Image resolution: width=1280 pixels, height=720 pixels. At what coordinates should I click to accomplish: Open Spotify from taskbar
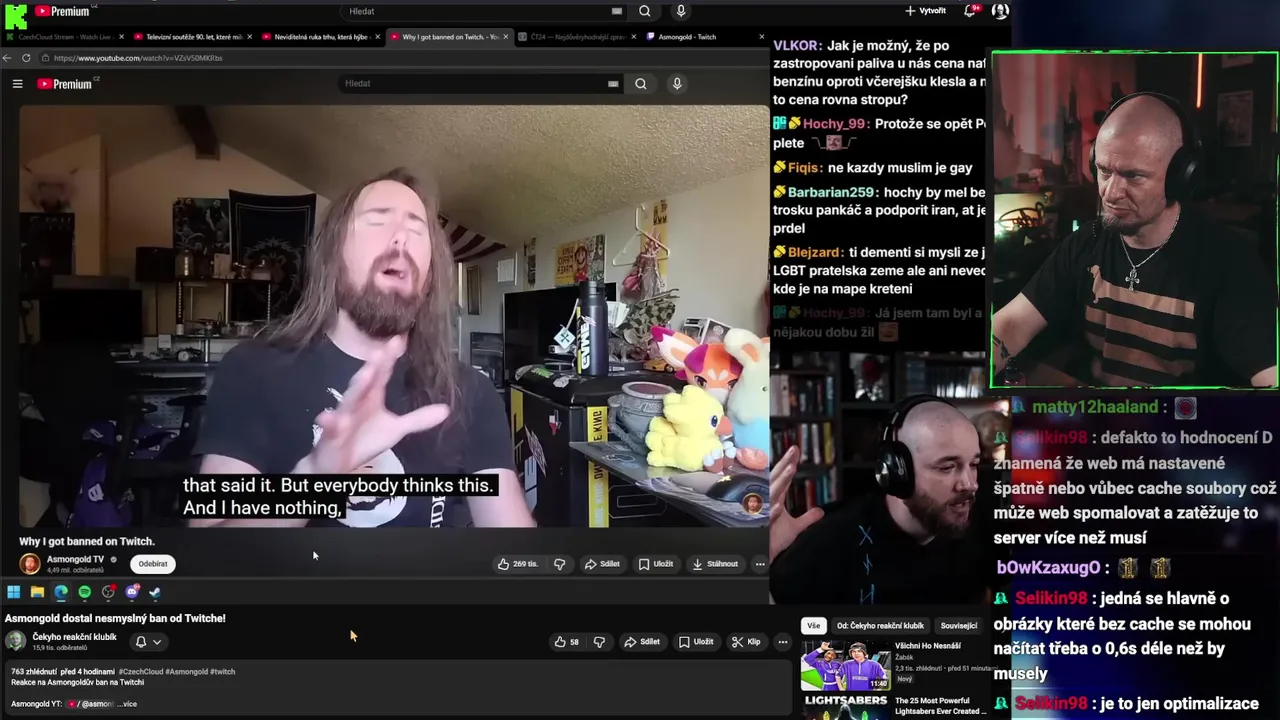tap(84, 592)
